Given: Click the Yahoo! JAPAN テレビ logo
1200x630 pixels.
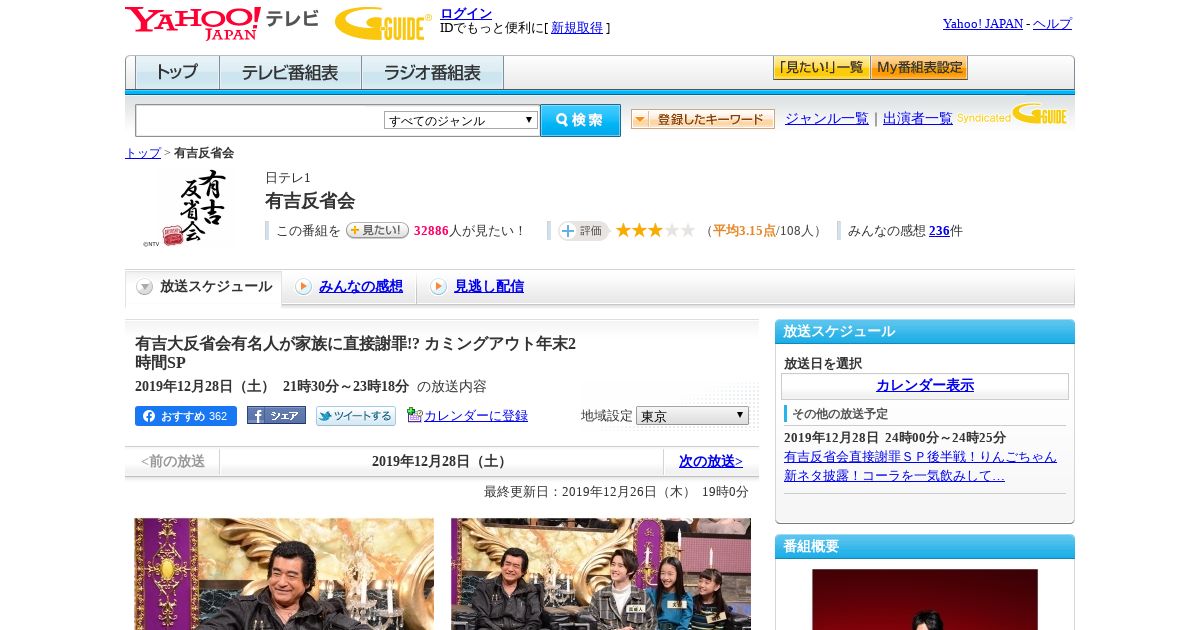Looking at the screenshot, I should (x=222, y=23).
